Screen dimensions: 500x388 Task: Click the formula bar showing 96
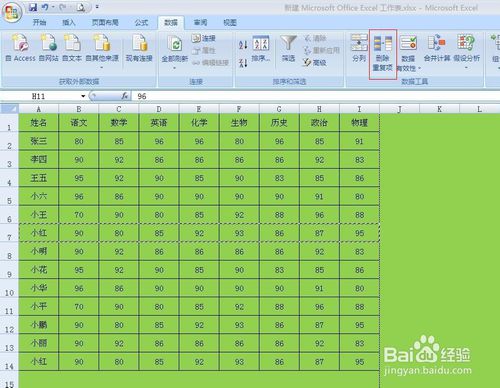click(x=315, y=96)
